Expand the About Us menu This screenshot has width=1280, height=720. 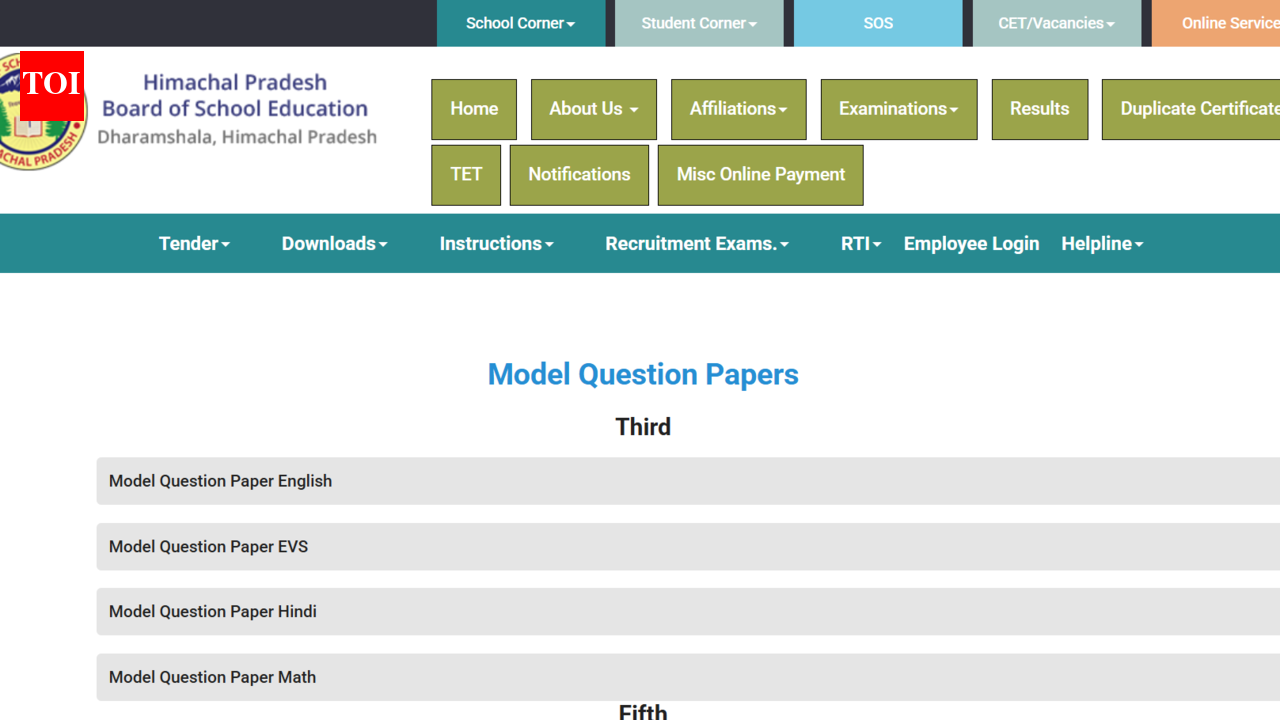[594, 109]
